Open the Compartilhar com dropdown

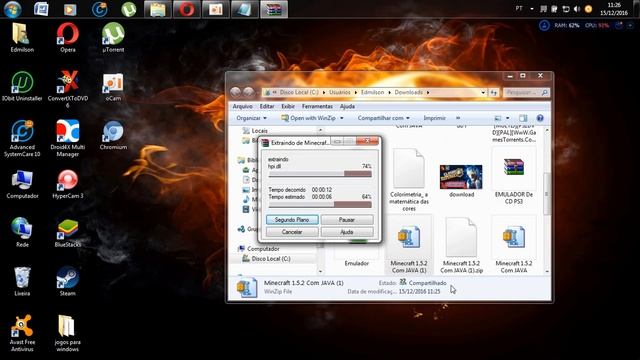coord(383,118)
